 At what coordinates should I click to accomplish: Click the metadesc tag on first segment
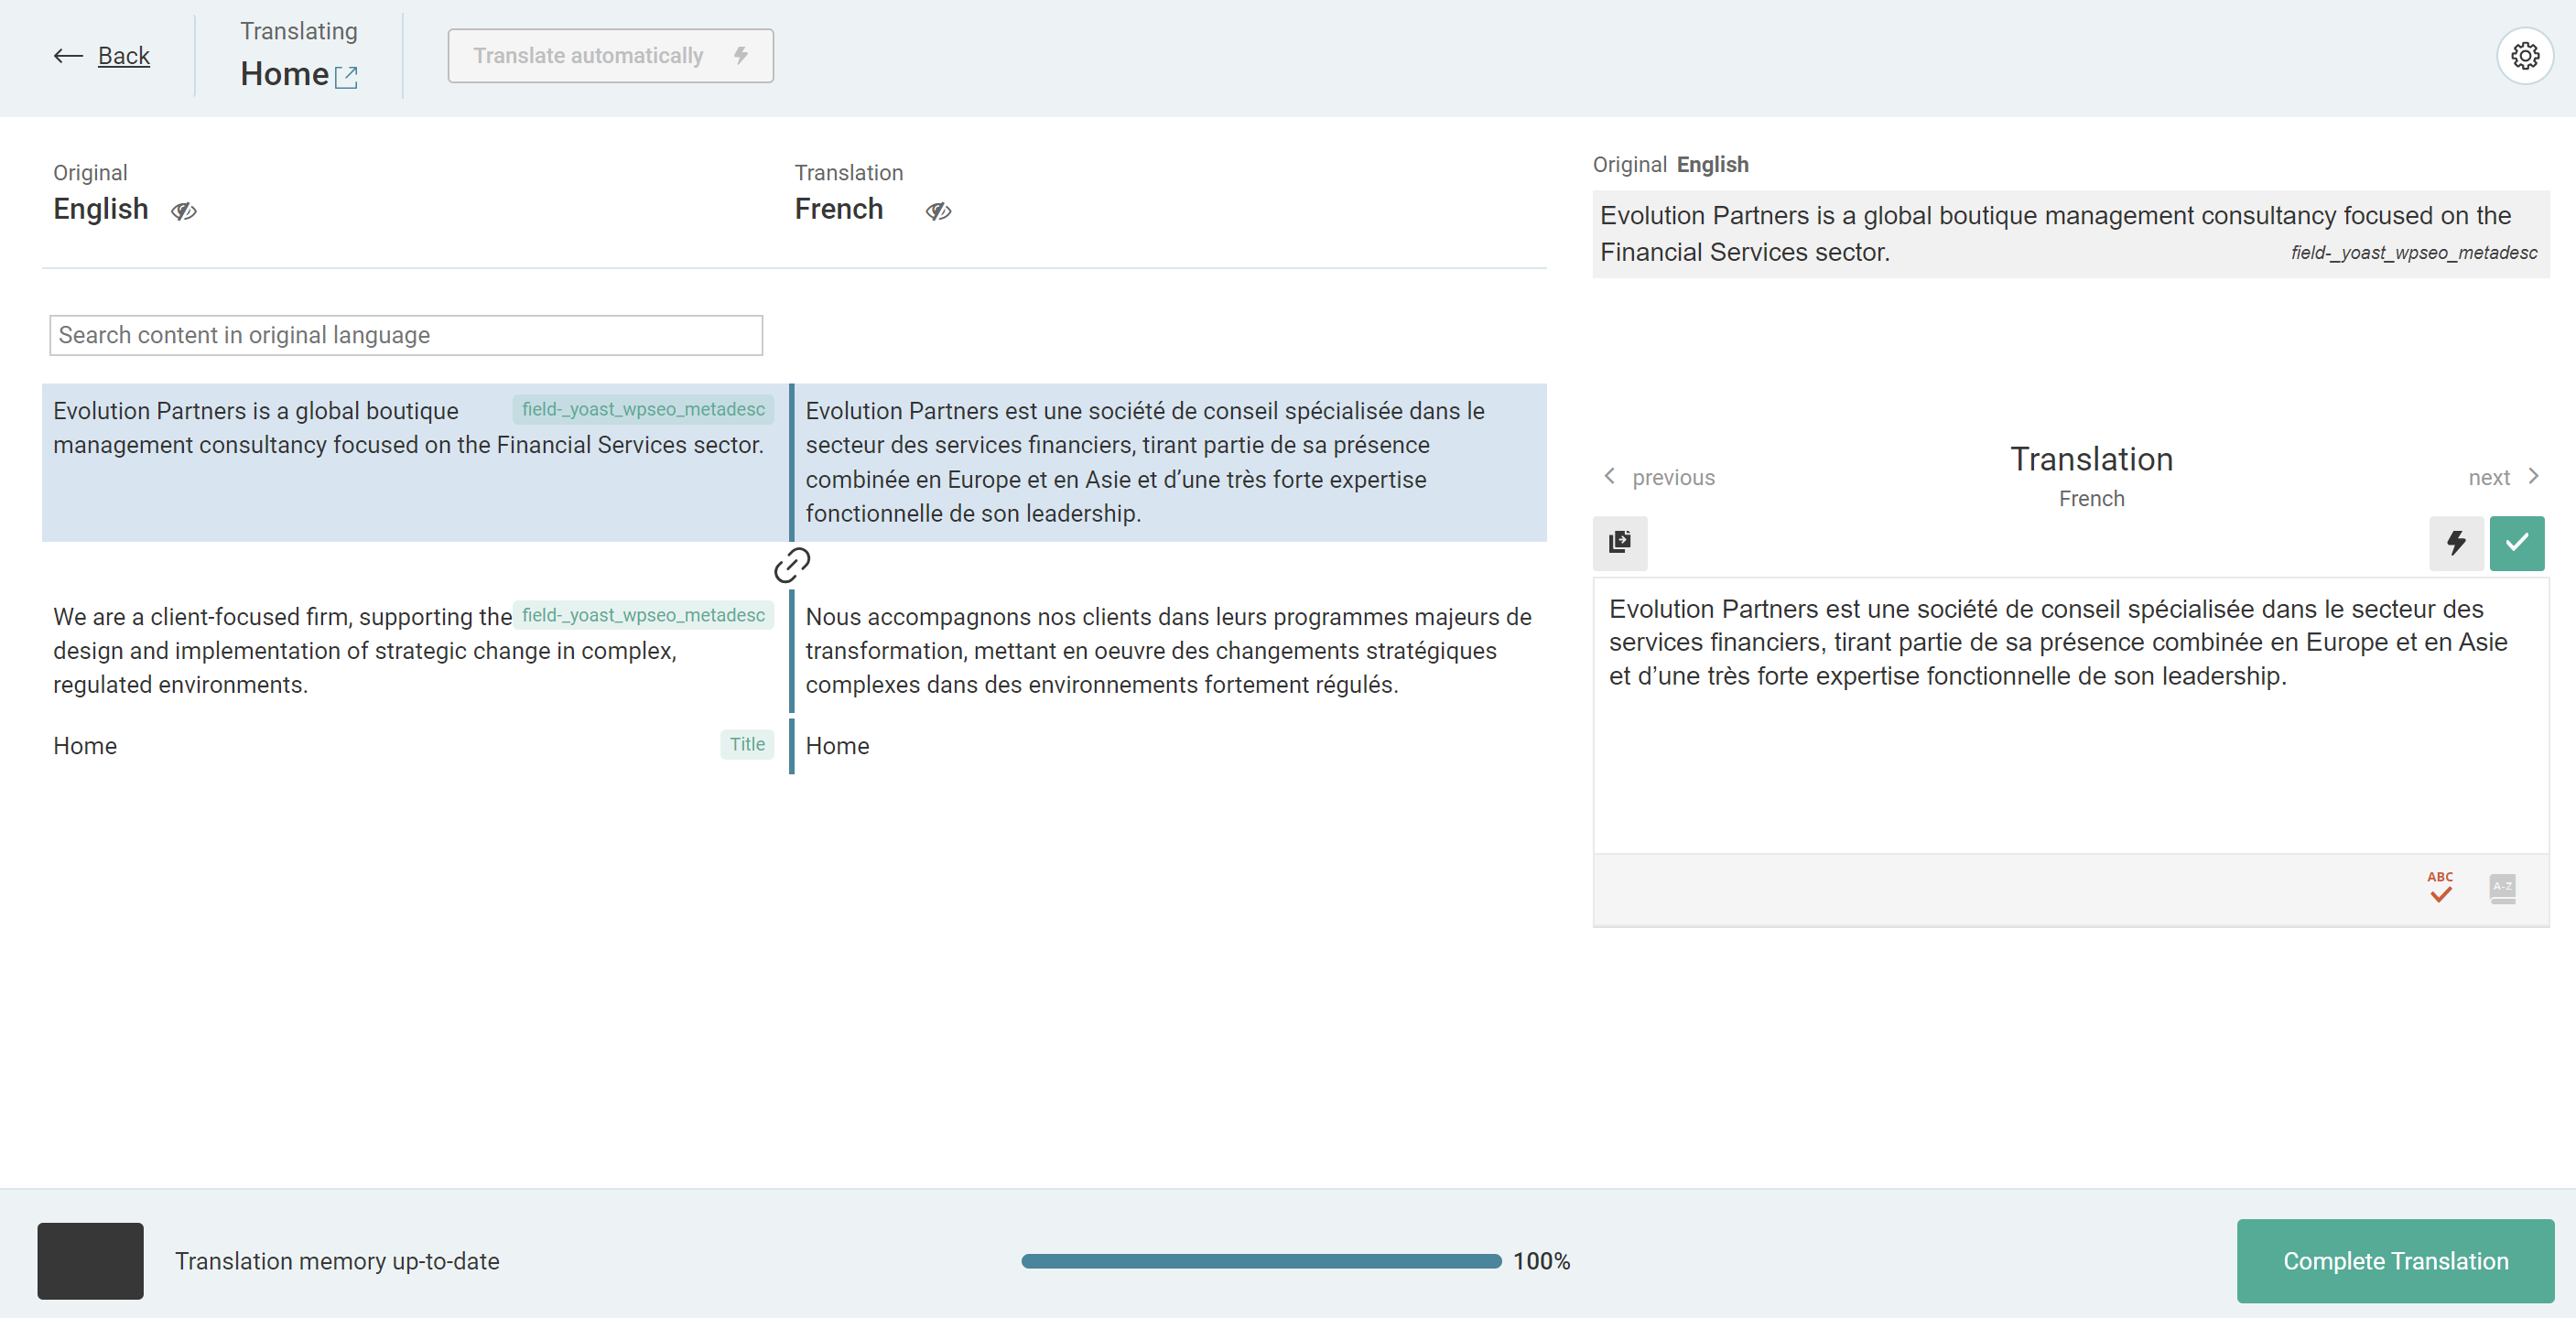pyautogui.click(x=643, y=409)
